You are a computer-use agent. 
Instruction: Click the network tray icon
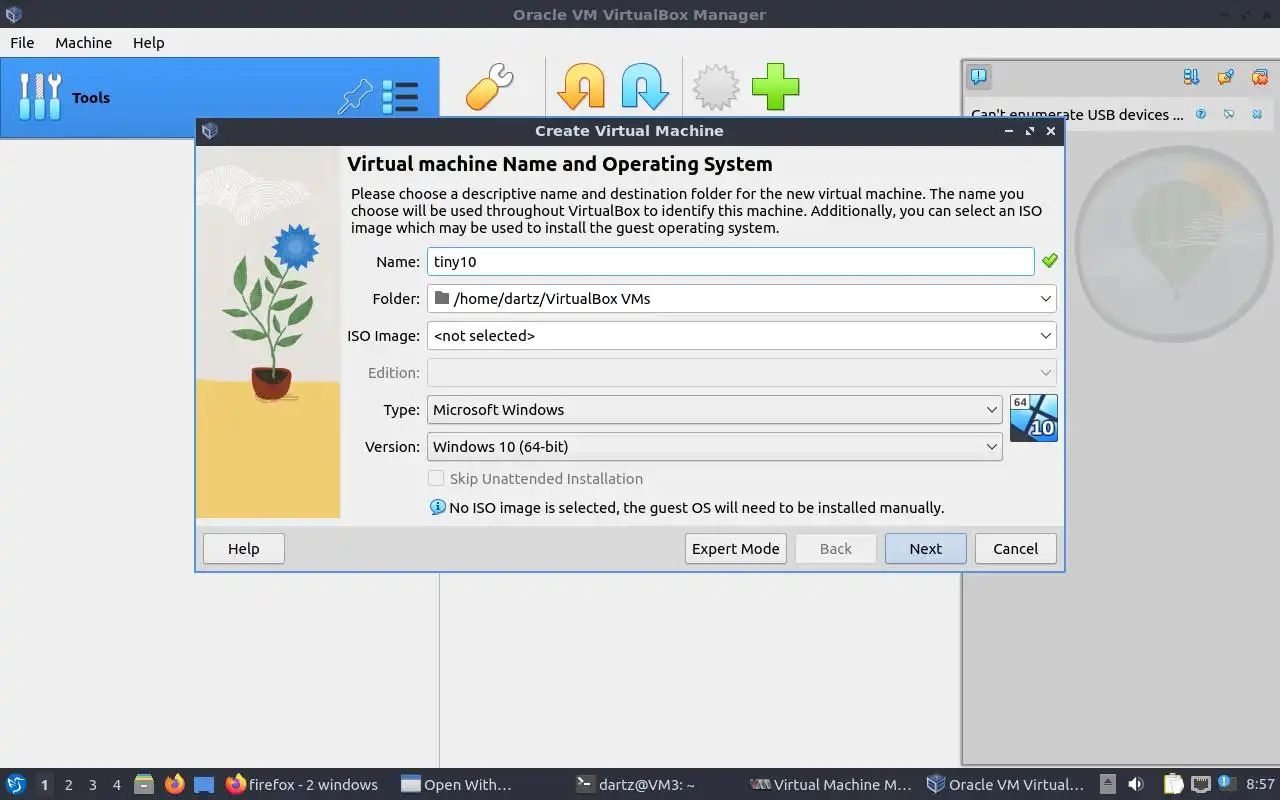click(1201, 784)
